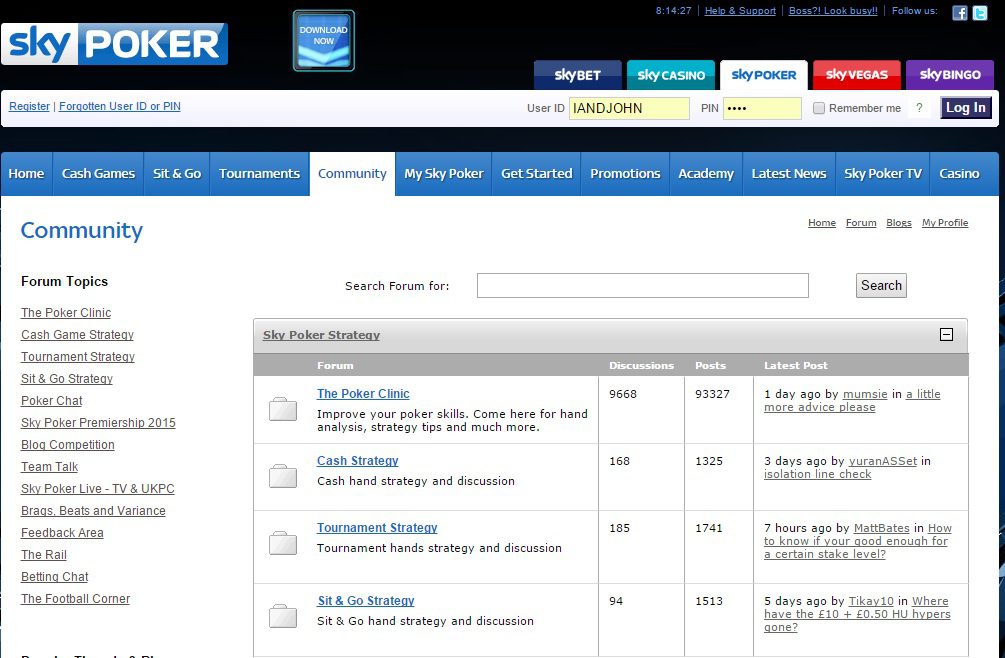Switch to the Sky Bingo tab

pos(950,75)
